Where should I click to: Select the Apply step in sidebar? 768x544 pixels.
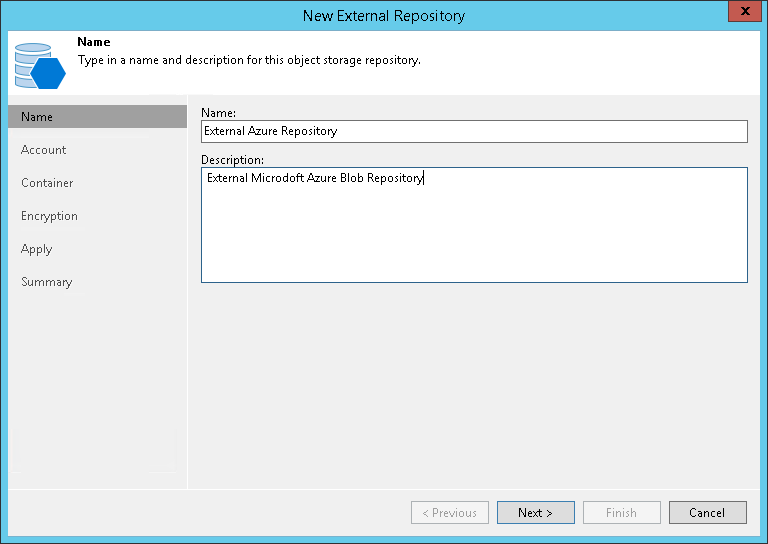[x=36, y=249]
